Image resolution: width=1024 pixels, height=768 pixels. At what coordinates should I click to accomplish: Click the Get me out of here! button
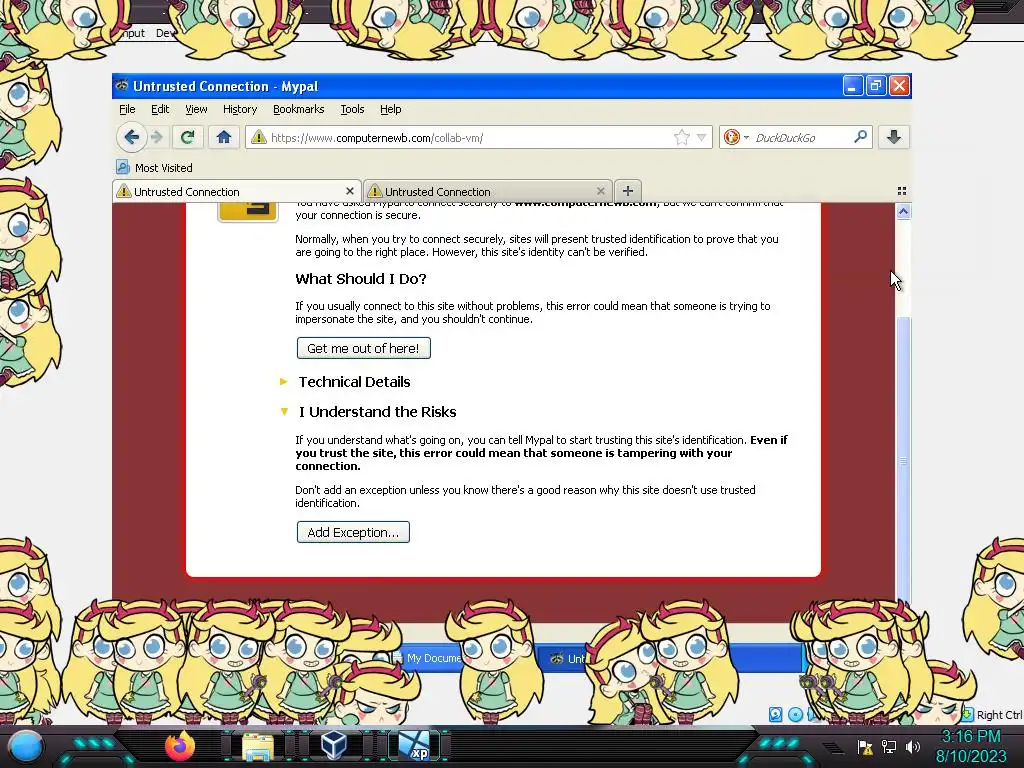point(364,348)
